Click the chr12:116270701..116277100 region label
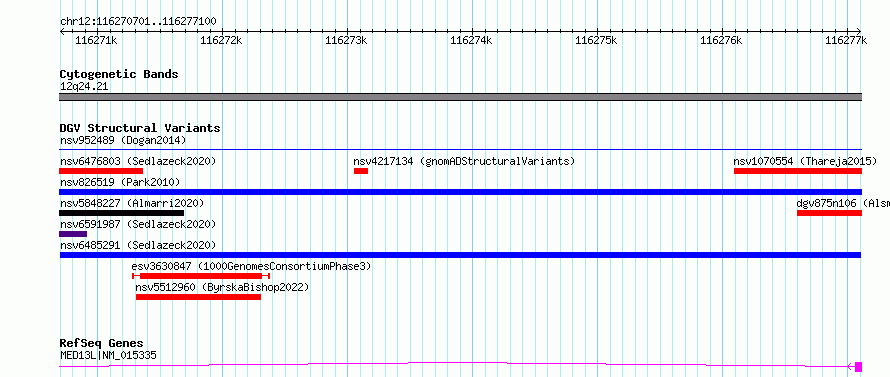The width and height of the screenshot is (890, 377). [138, 22]
